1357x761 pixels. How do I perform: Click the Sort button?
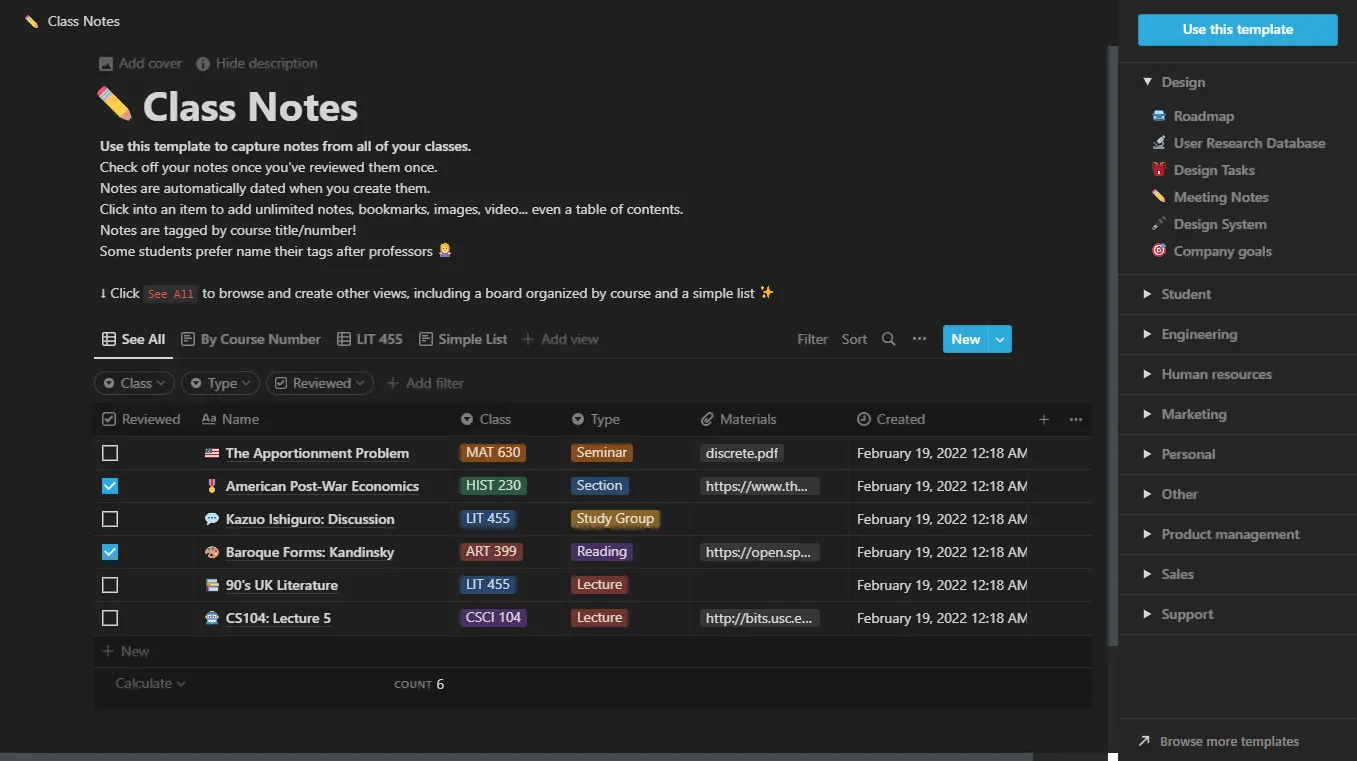point(854,339)
